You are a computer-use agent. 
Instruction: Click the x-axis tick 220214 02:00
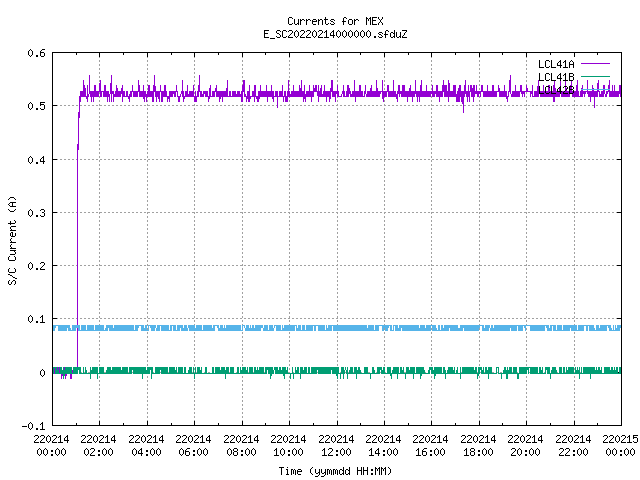[98, 446]
